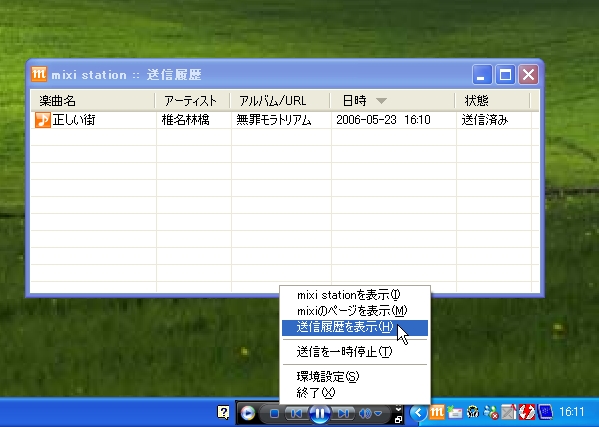Go to previous track in the player toolbar
Viewport: 599px width, 427px height.
tap(296, 414)
